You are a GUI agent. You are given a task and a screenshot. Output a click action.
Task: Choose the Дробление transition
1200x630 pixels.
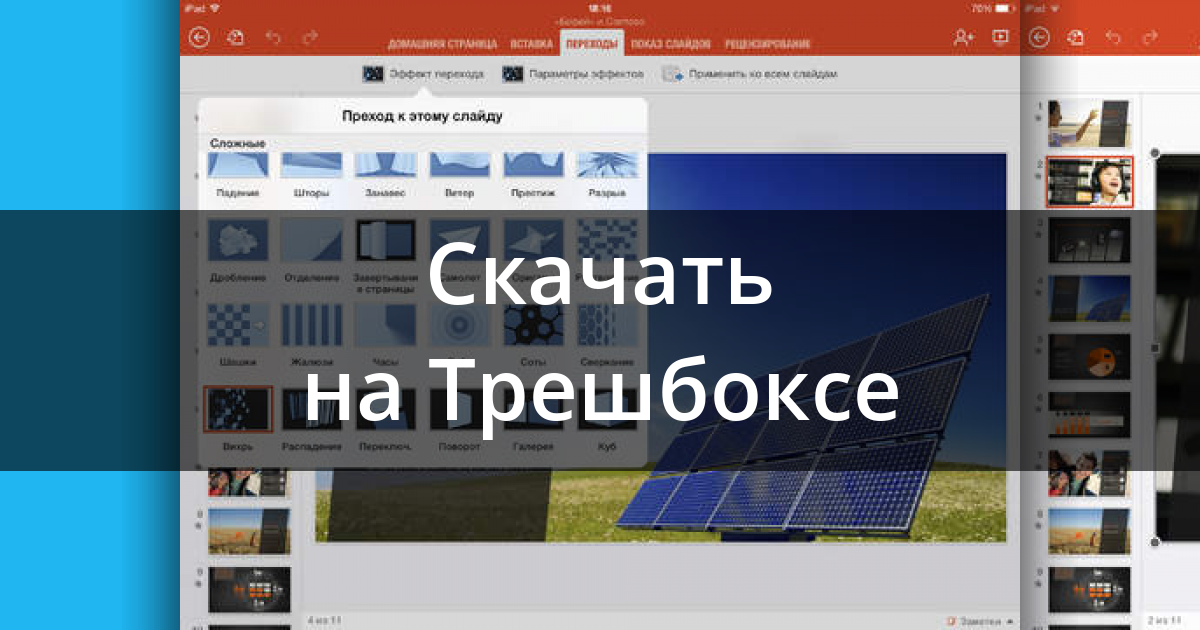coord(237,251)
